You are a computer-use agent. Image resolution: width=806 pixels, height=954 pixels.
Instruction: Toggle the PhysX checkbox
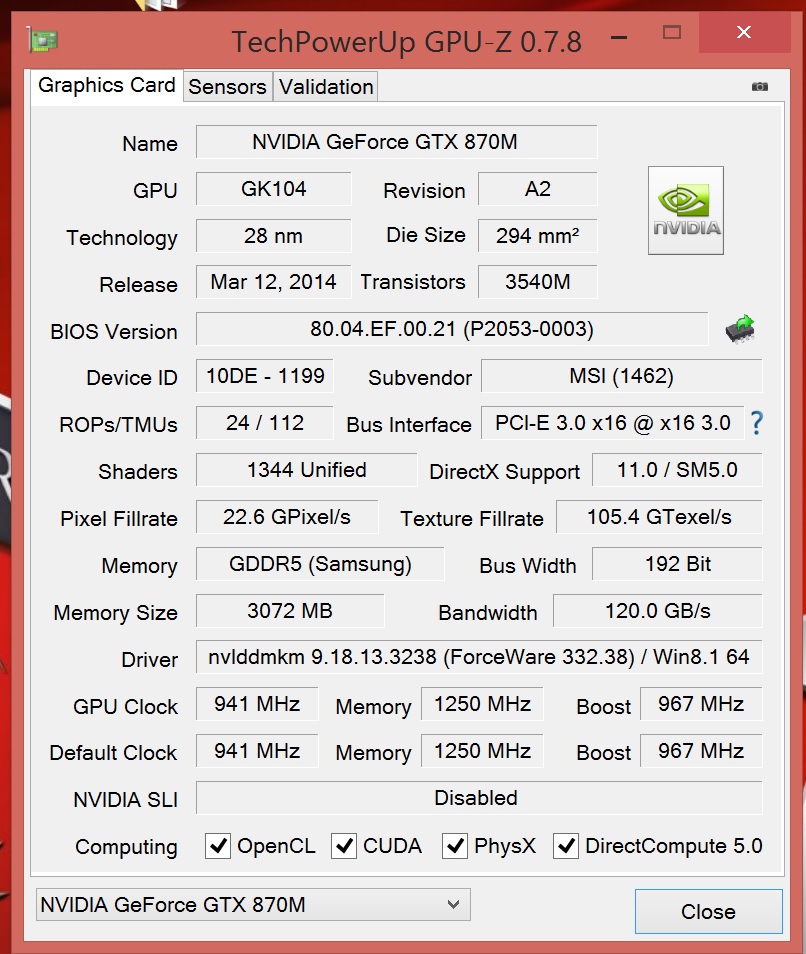coord(455,846)
